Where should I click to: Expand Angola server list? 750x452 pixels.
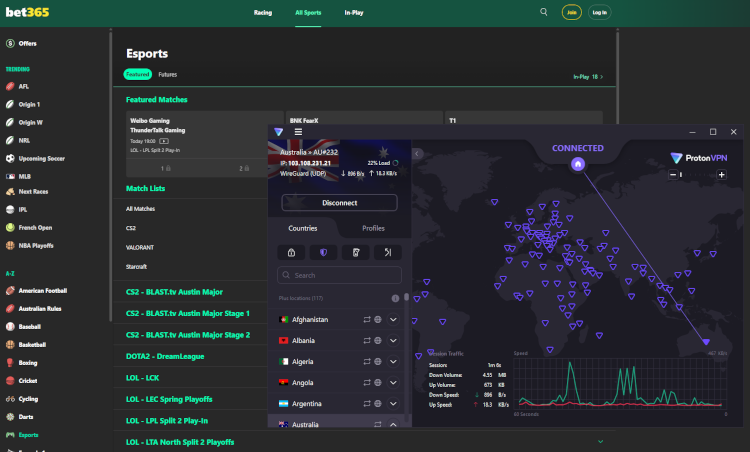[x=393, y=383]
